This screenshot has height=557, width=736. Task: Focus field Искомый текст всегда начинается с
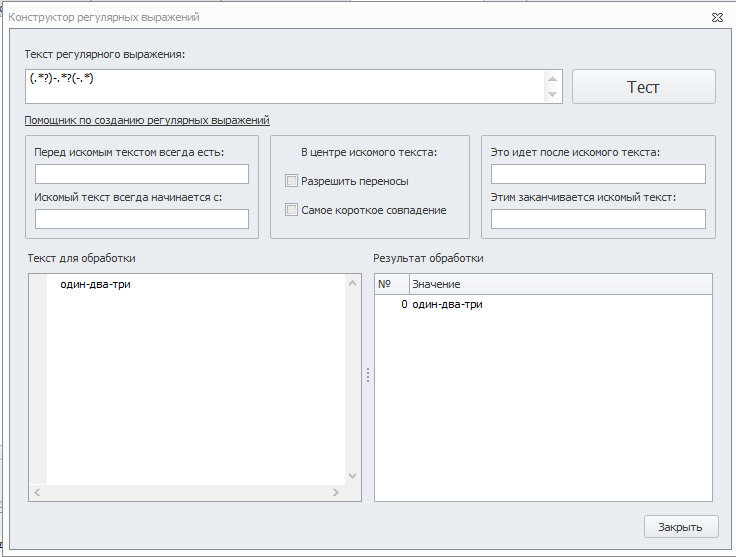coord(142,219)
